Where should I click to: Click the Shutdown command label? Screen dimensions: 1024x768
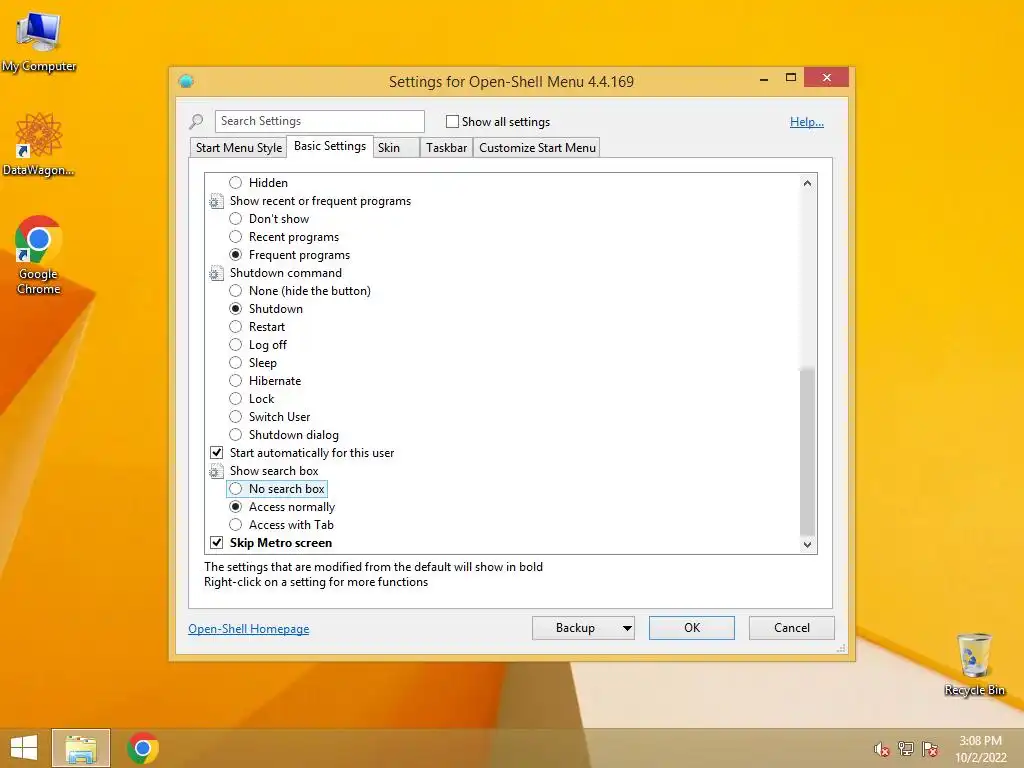coord(285,273)
